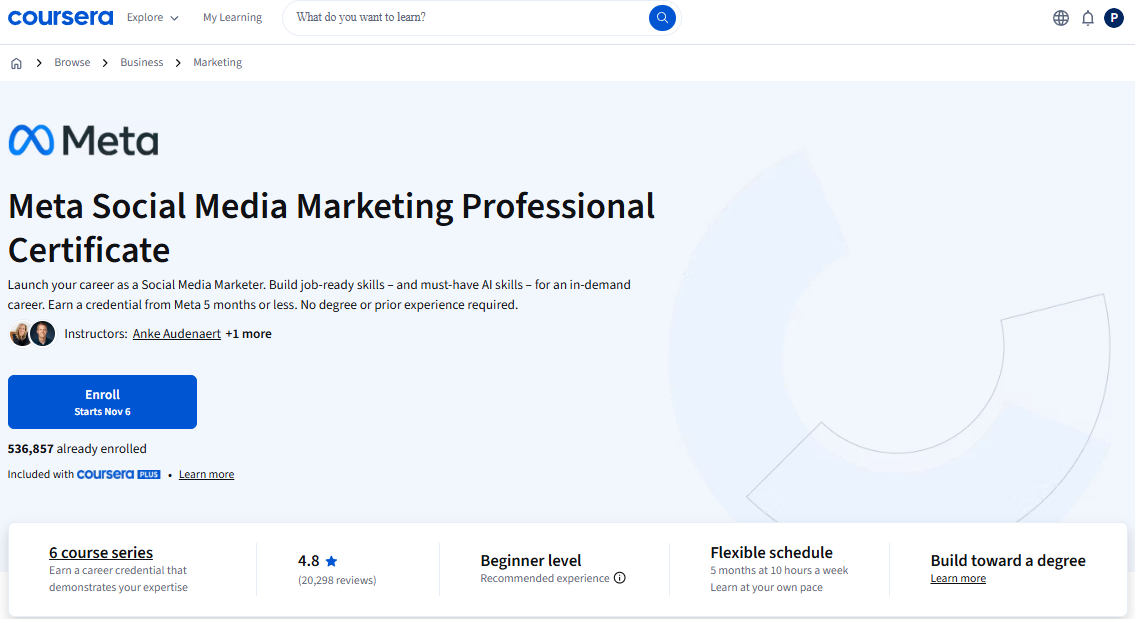Select Business in the breadcrumb trail

141,62
